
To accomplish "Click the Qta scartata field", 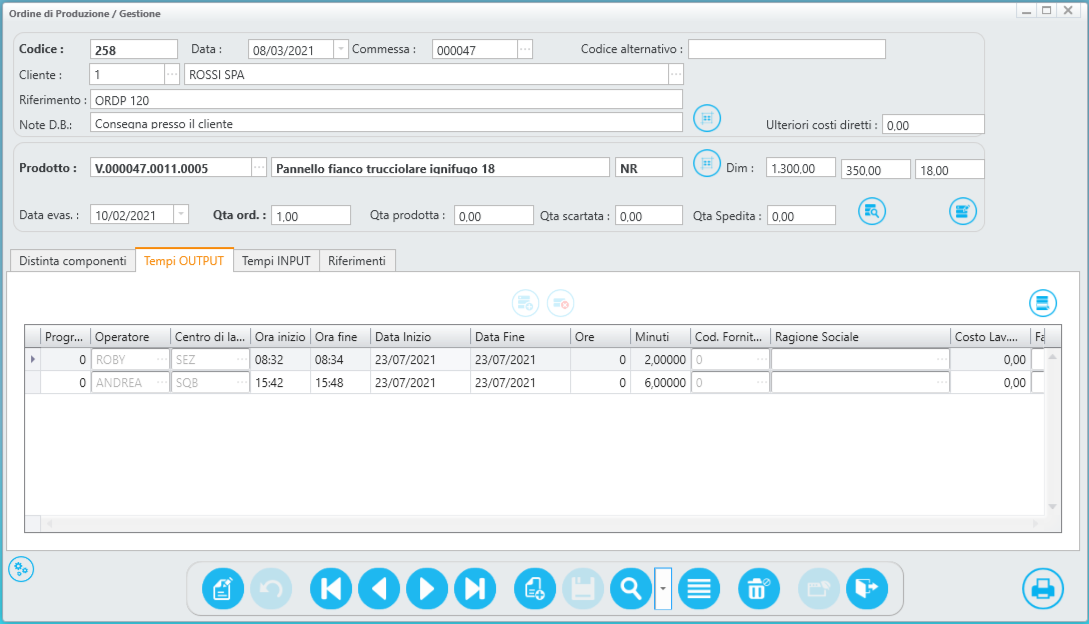I will [649, 215].
